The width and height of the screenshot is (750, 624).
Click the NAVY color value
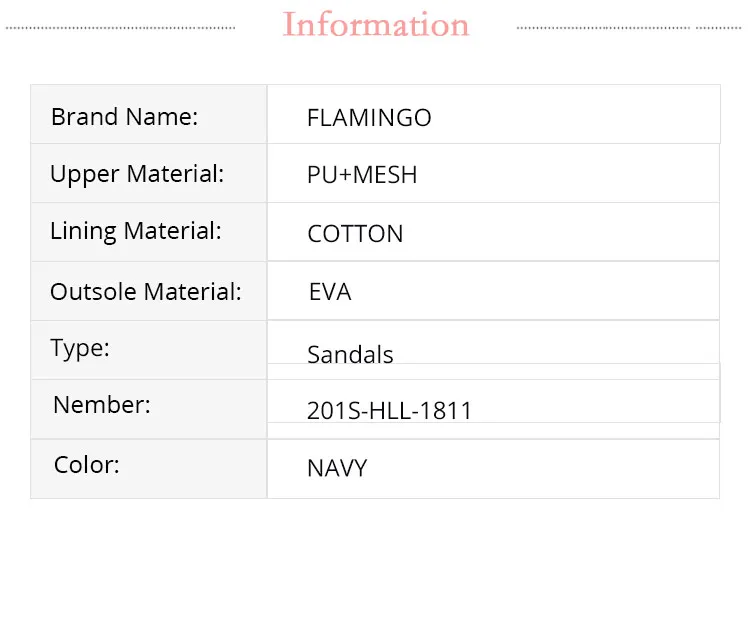pos(337,468)
